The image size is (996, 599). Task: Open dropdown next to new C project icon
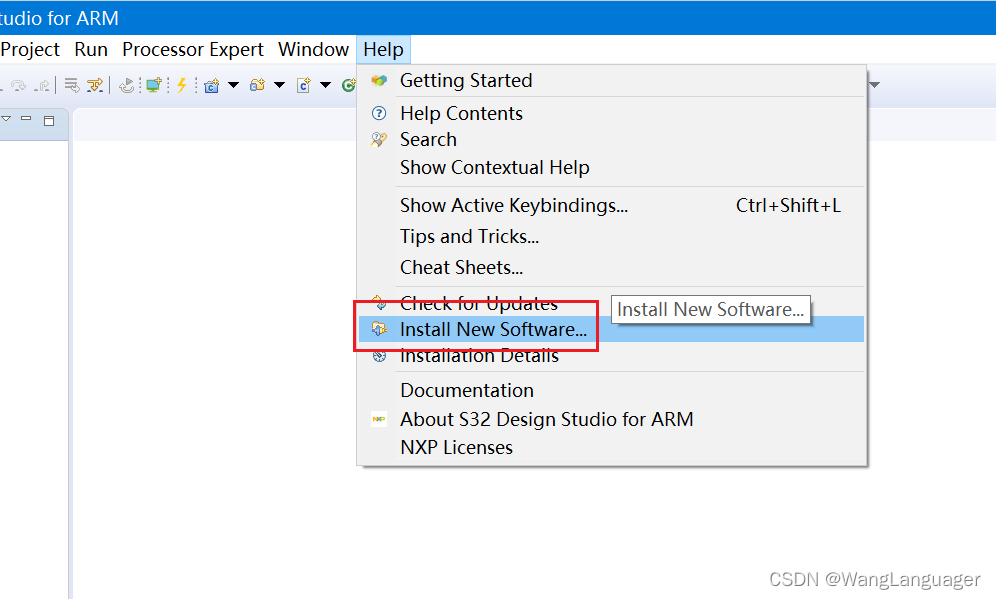233,85
